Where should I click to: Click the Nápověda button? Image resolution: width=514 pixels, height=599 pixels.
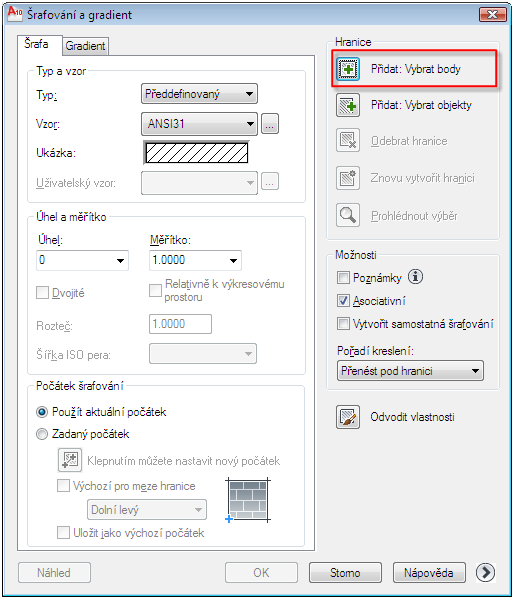429,572
